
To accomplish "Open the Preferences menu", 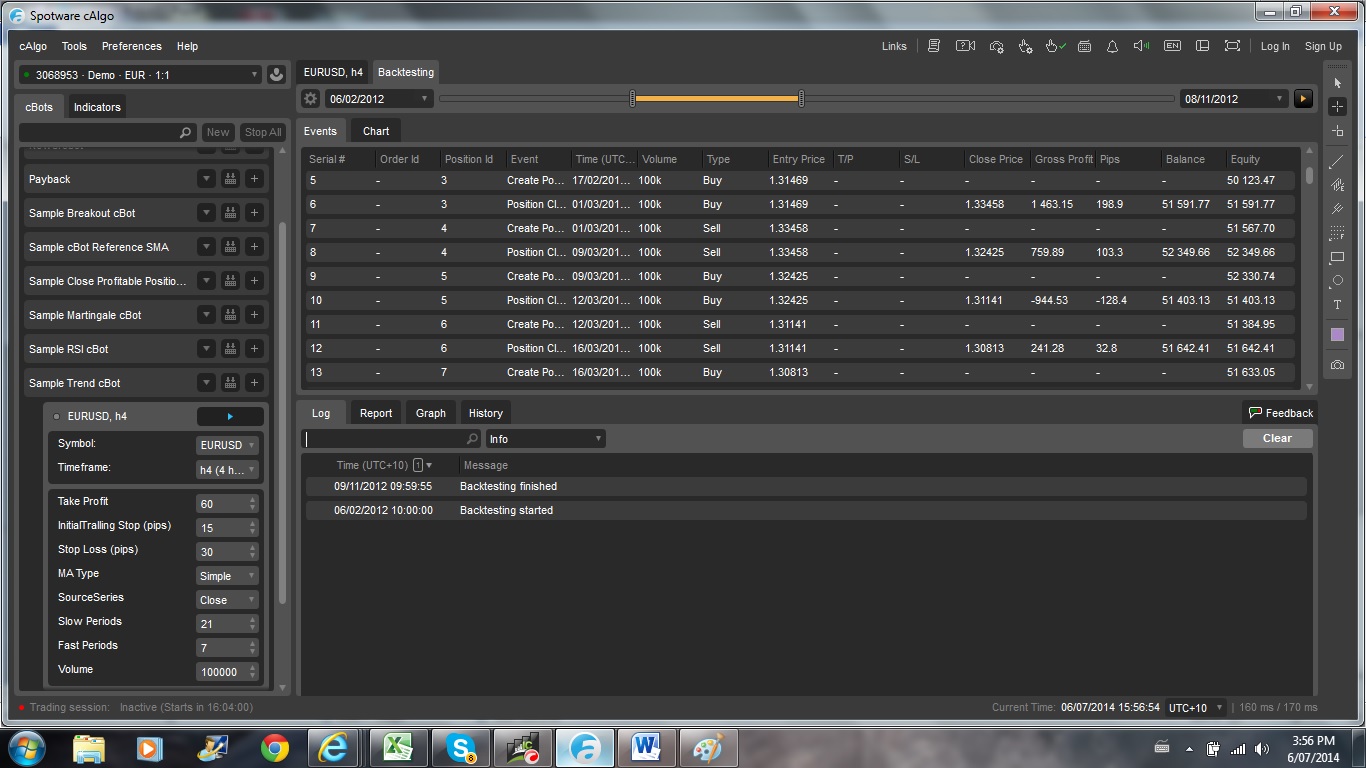I will tap(131, 46).
